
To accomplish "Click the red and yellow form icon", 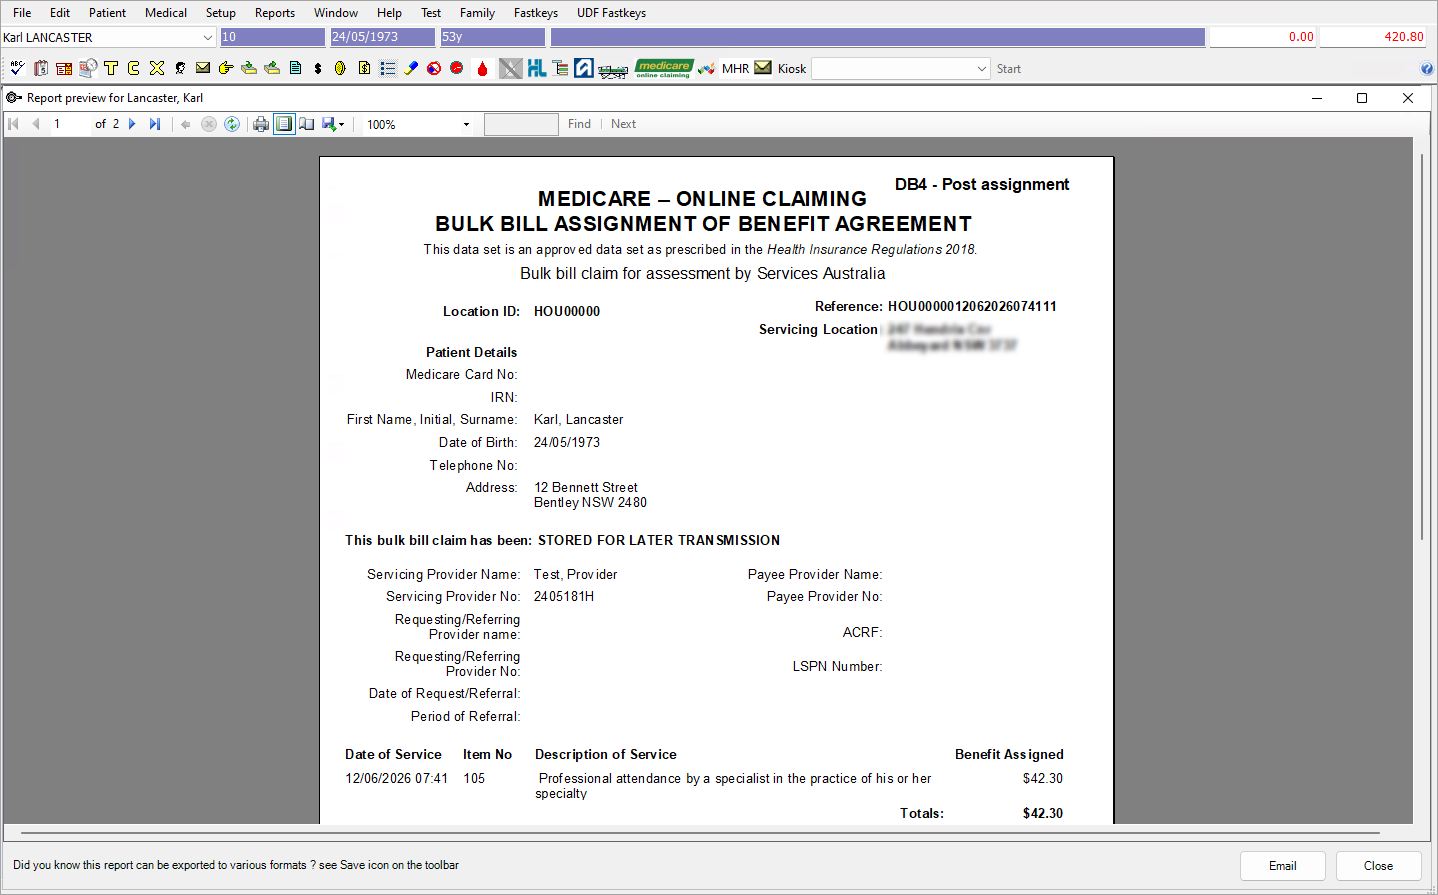I will point(64,68).
